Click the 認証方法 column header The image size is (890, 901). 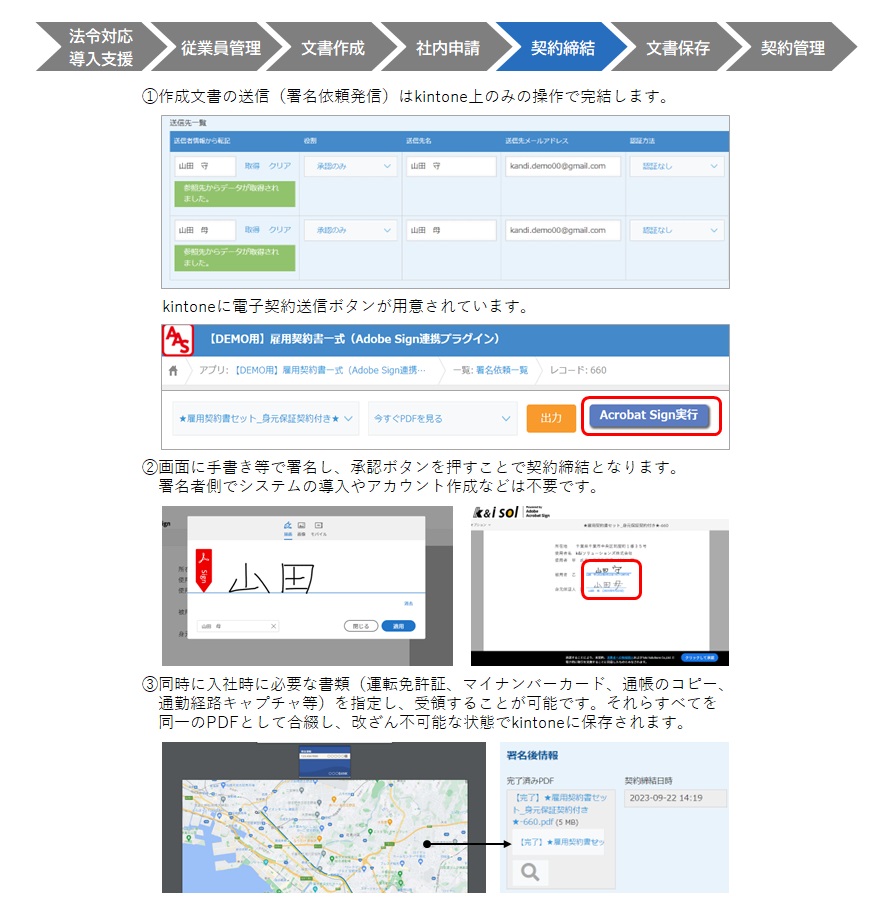[x=642, y=141]
